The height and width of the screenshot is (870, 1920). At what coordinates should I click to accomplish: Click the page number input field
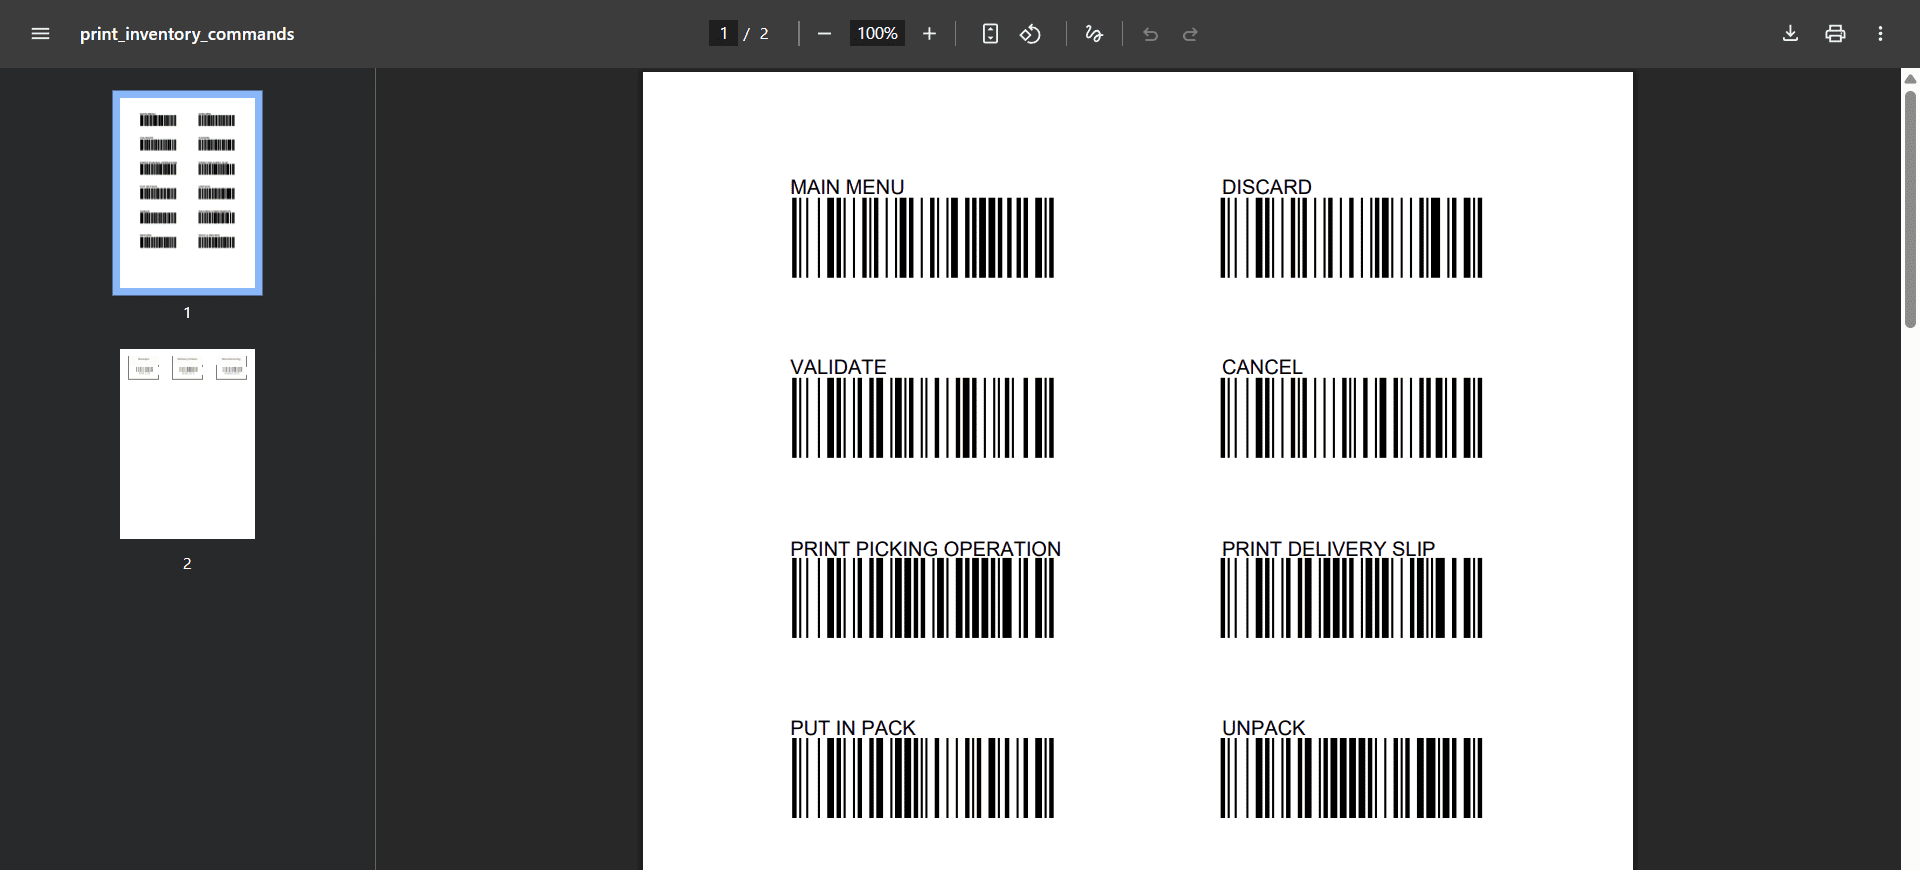(723, 33)
